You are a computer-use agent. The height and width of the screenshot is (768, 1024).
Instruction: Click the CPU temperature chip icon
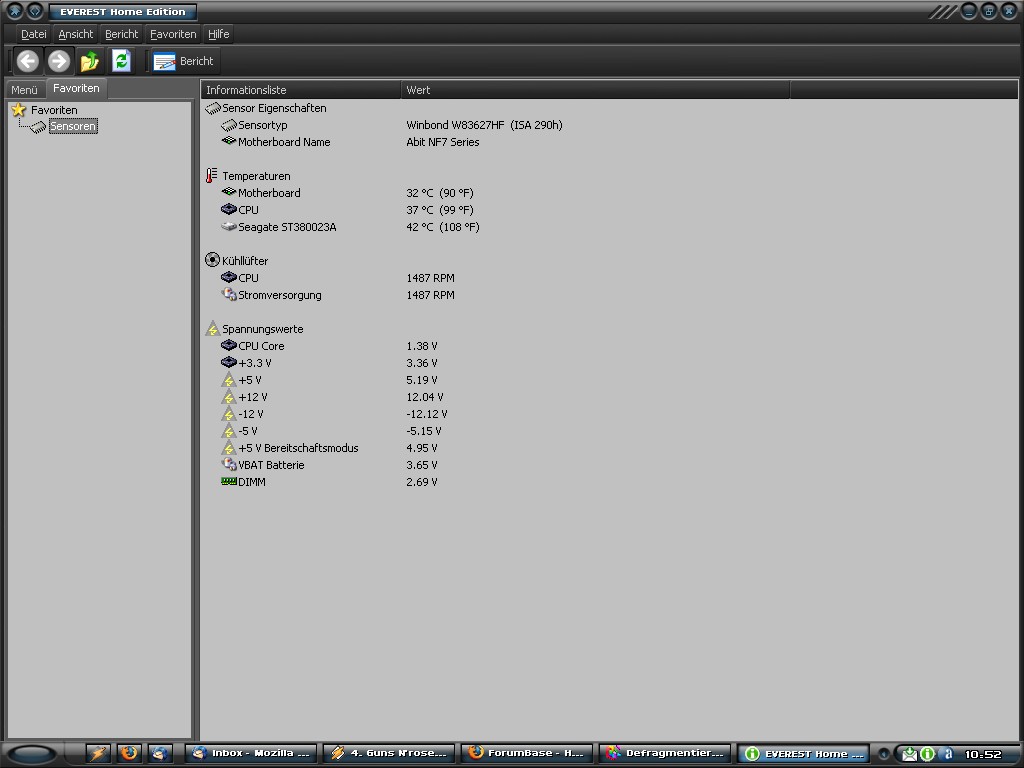click(x=229, y=210)
